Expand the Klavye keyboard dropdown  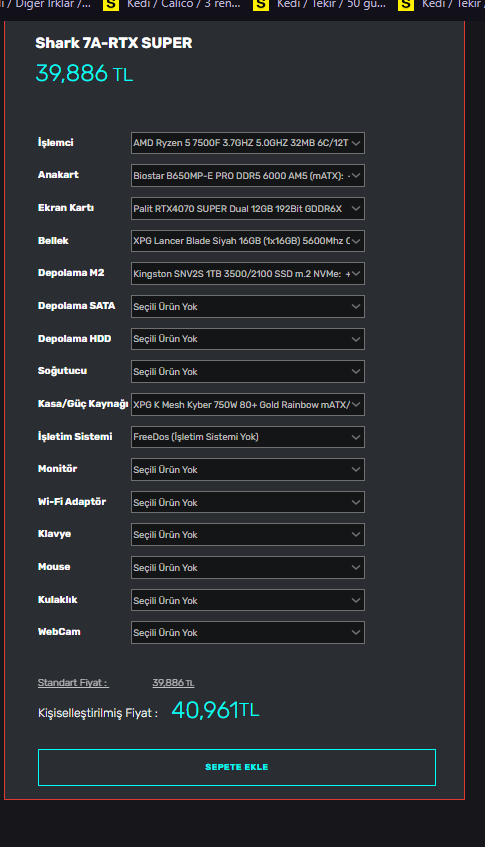(x=247, y=535)
